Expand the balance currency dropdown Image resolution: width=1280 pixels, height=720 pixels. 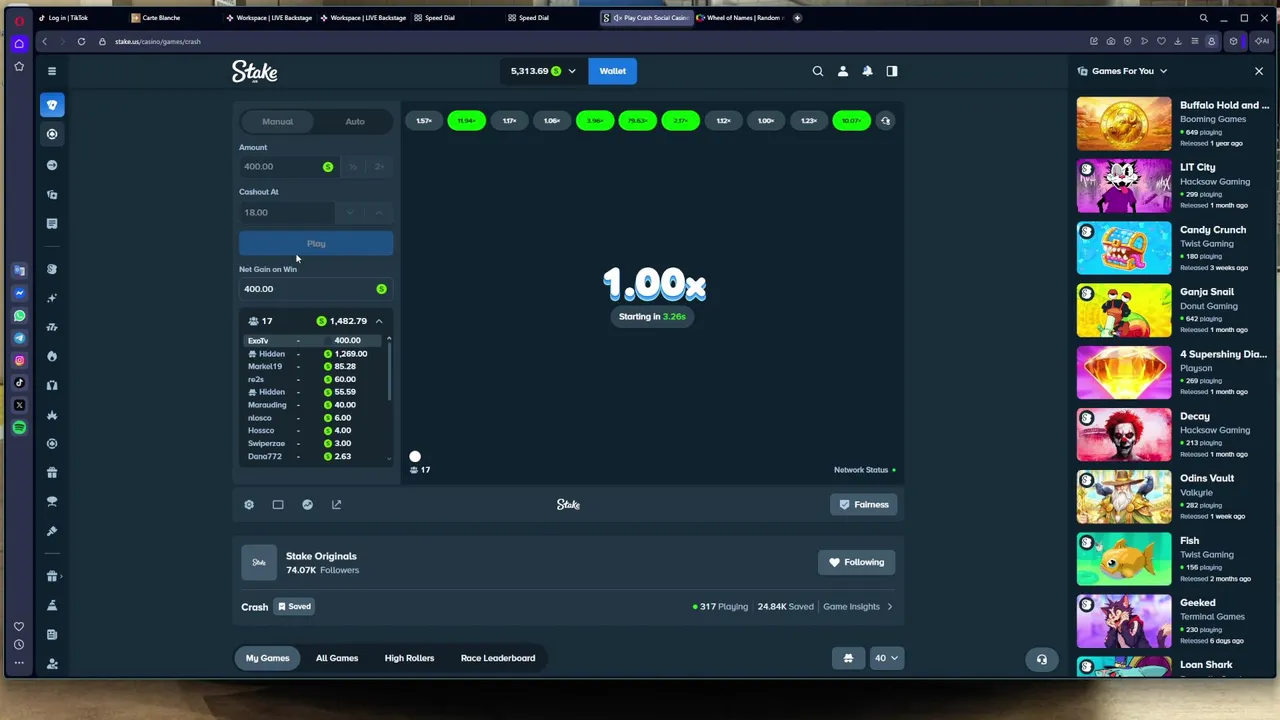[x=572, y=71]
